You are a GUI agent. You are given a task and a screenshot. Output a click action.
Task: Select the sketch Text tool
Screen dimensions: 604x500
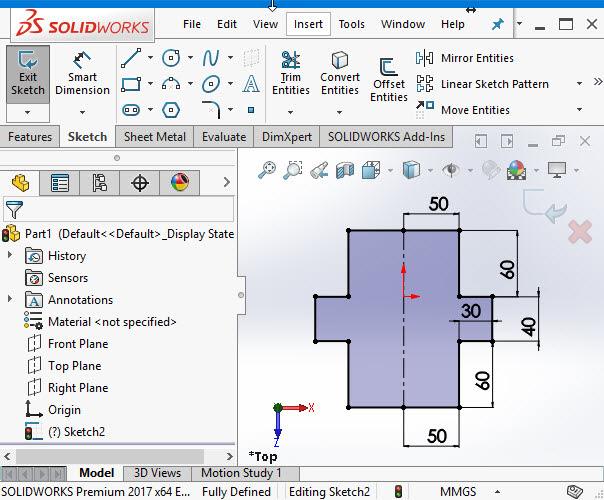pos(251,84)
